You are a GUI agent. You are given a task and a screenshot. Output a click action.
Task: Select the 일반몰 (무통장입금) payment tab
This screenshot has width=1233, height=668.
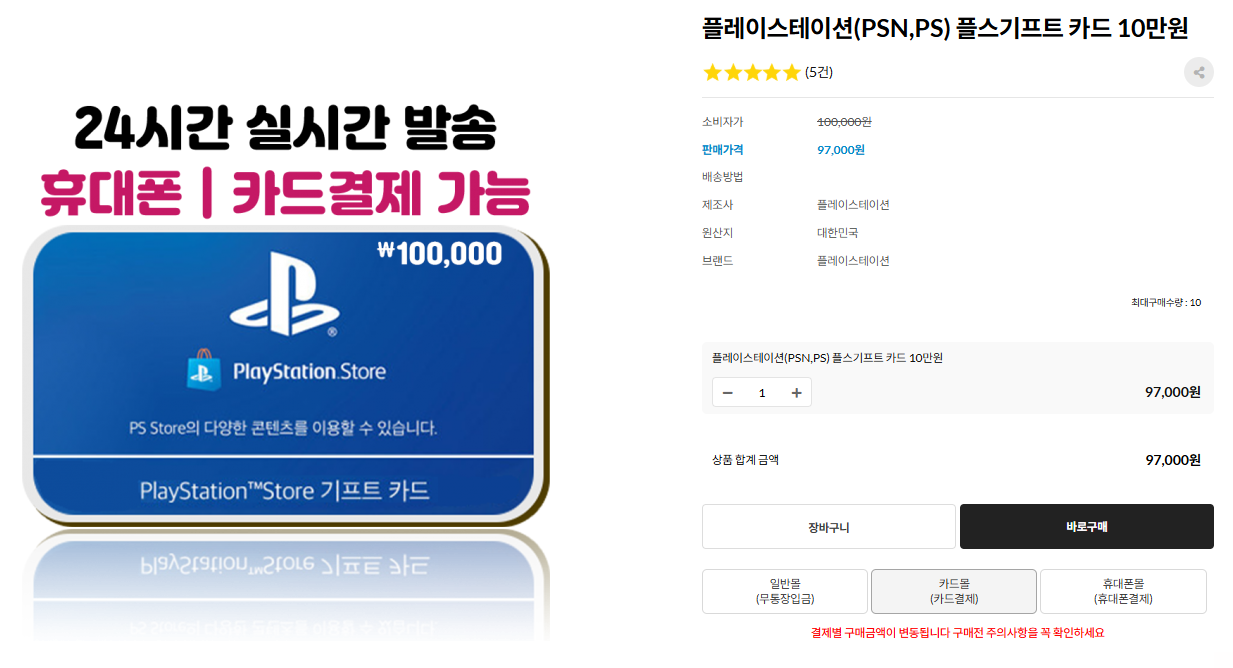click(x=785, y=591)
